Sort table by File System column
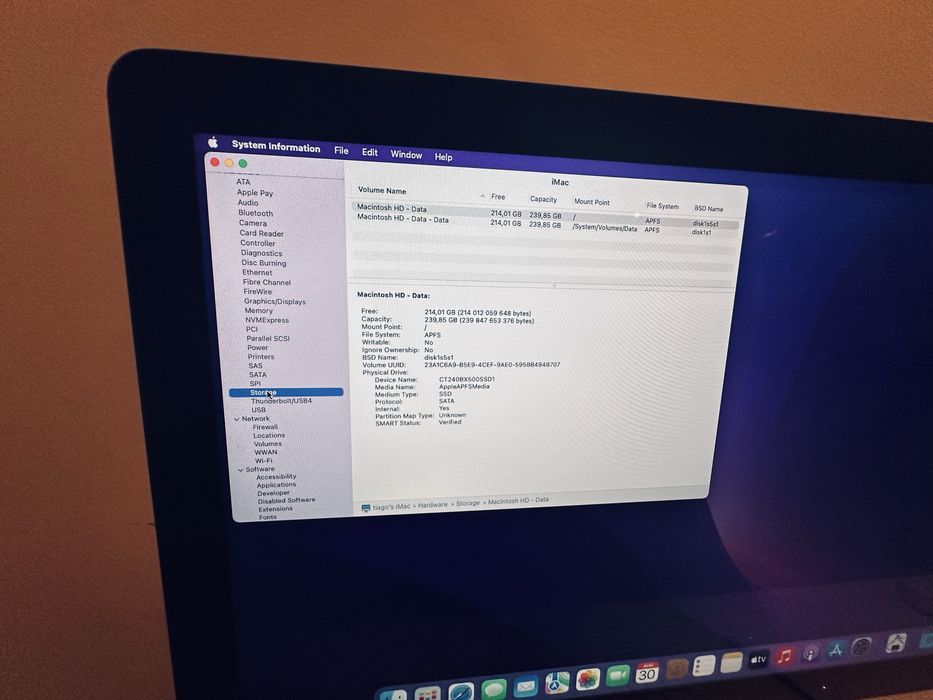The height and width of the screenshot is (700, 933). (662, 206)
